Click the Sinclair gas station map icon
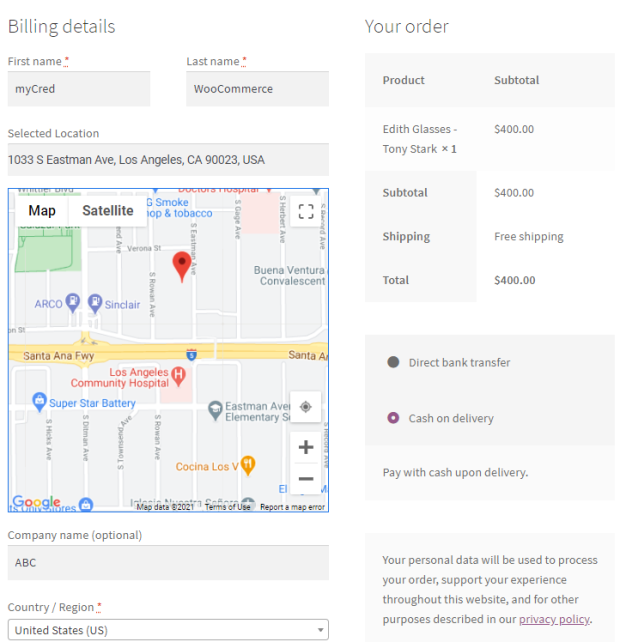Viewport: 620px width, 642px height. point(95,303)
